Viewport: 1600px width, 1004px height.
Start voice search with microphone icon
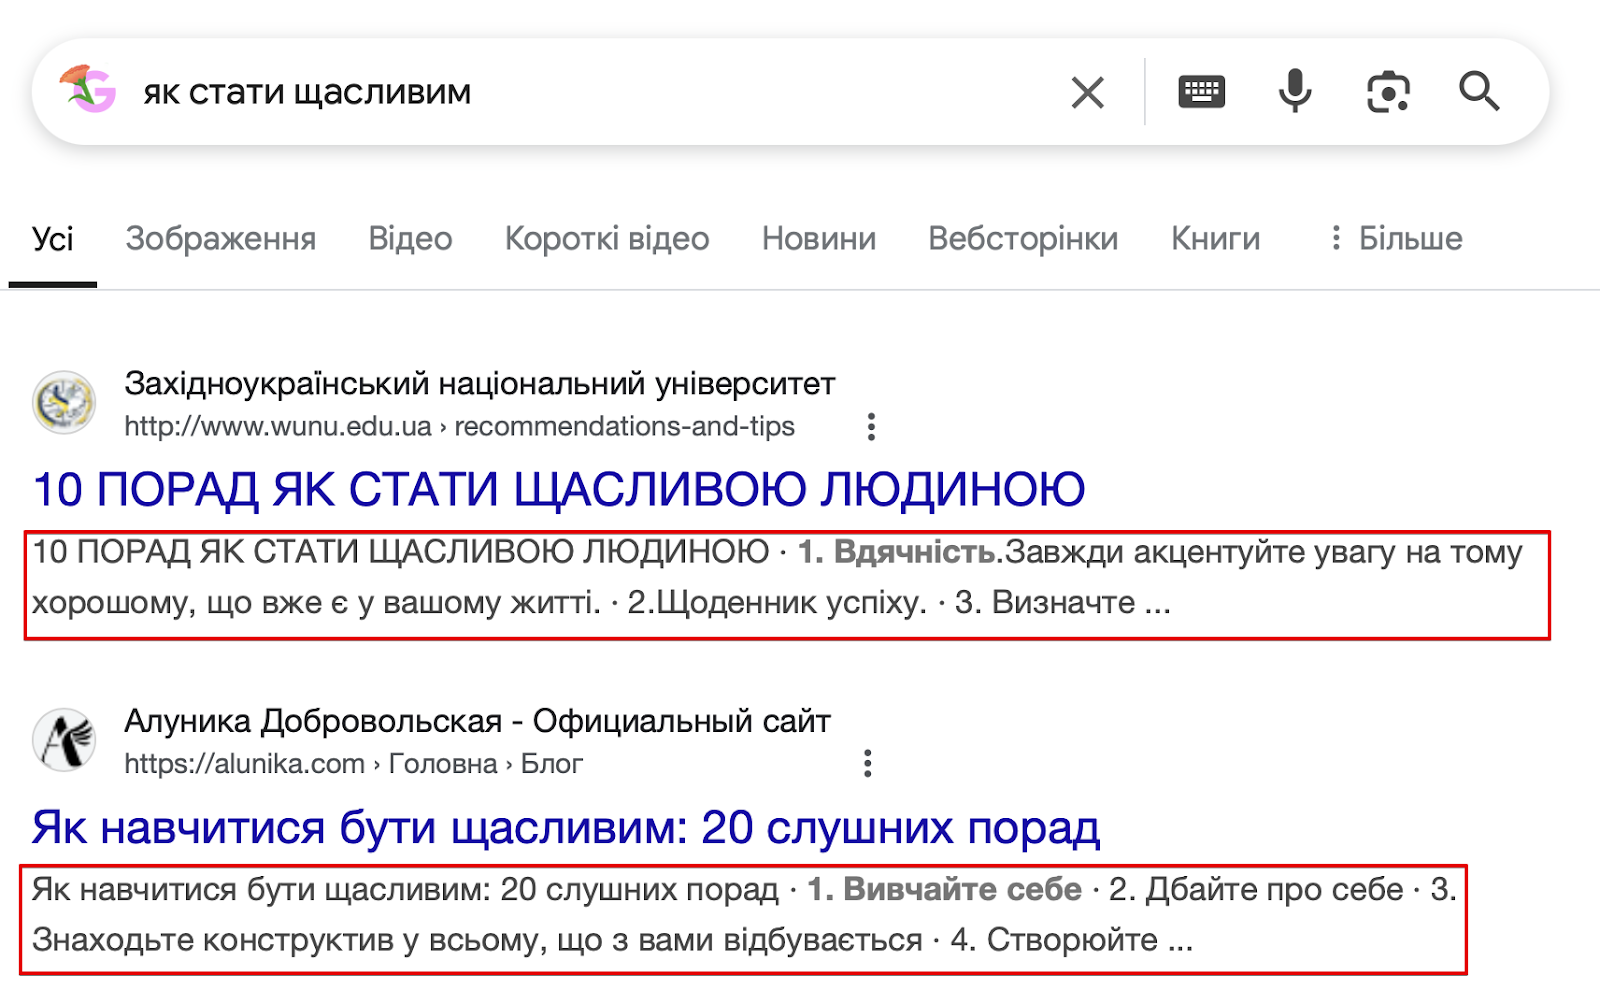(x=1295, y=92)
